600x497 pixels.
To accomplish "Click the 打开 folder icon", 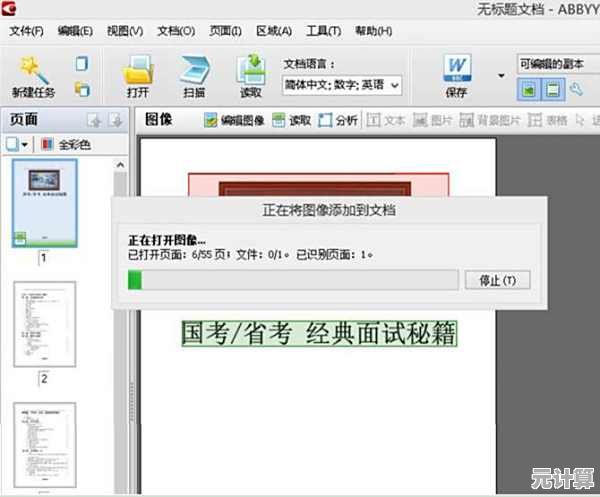I will 138,69.
